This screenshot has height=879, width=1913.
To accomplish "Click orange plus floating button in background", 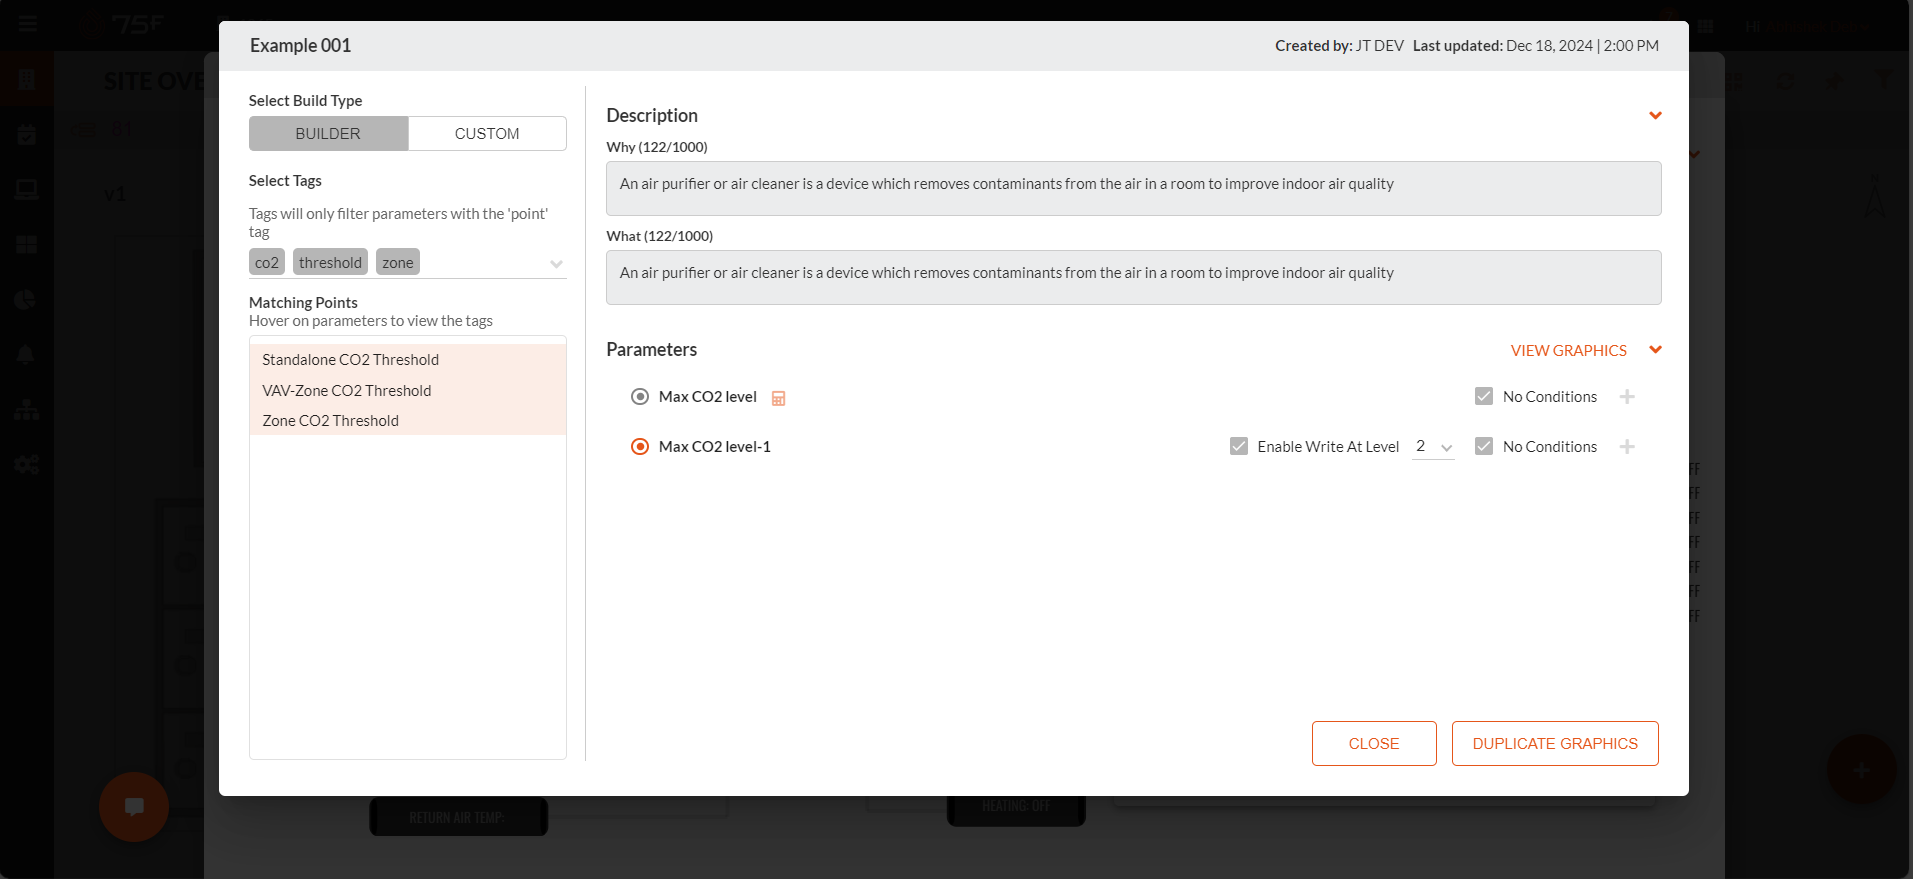I will 1861,770.
